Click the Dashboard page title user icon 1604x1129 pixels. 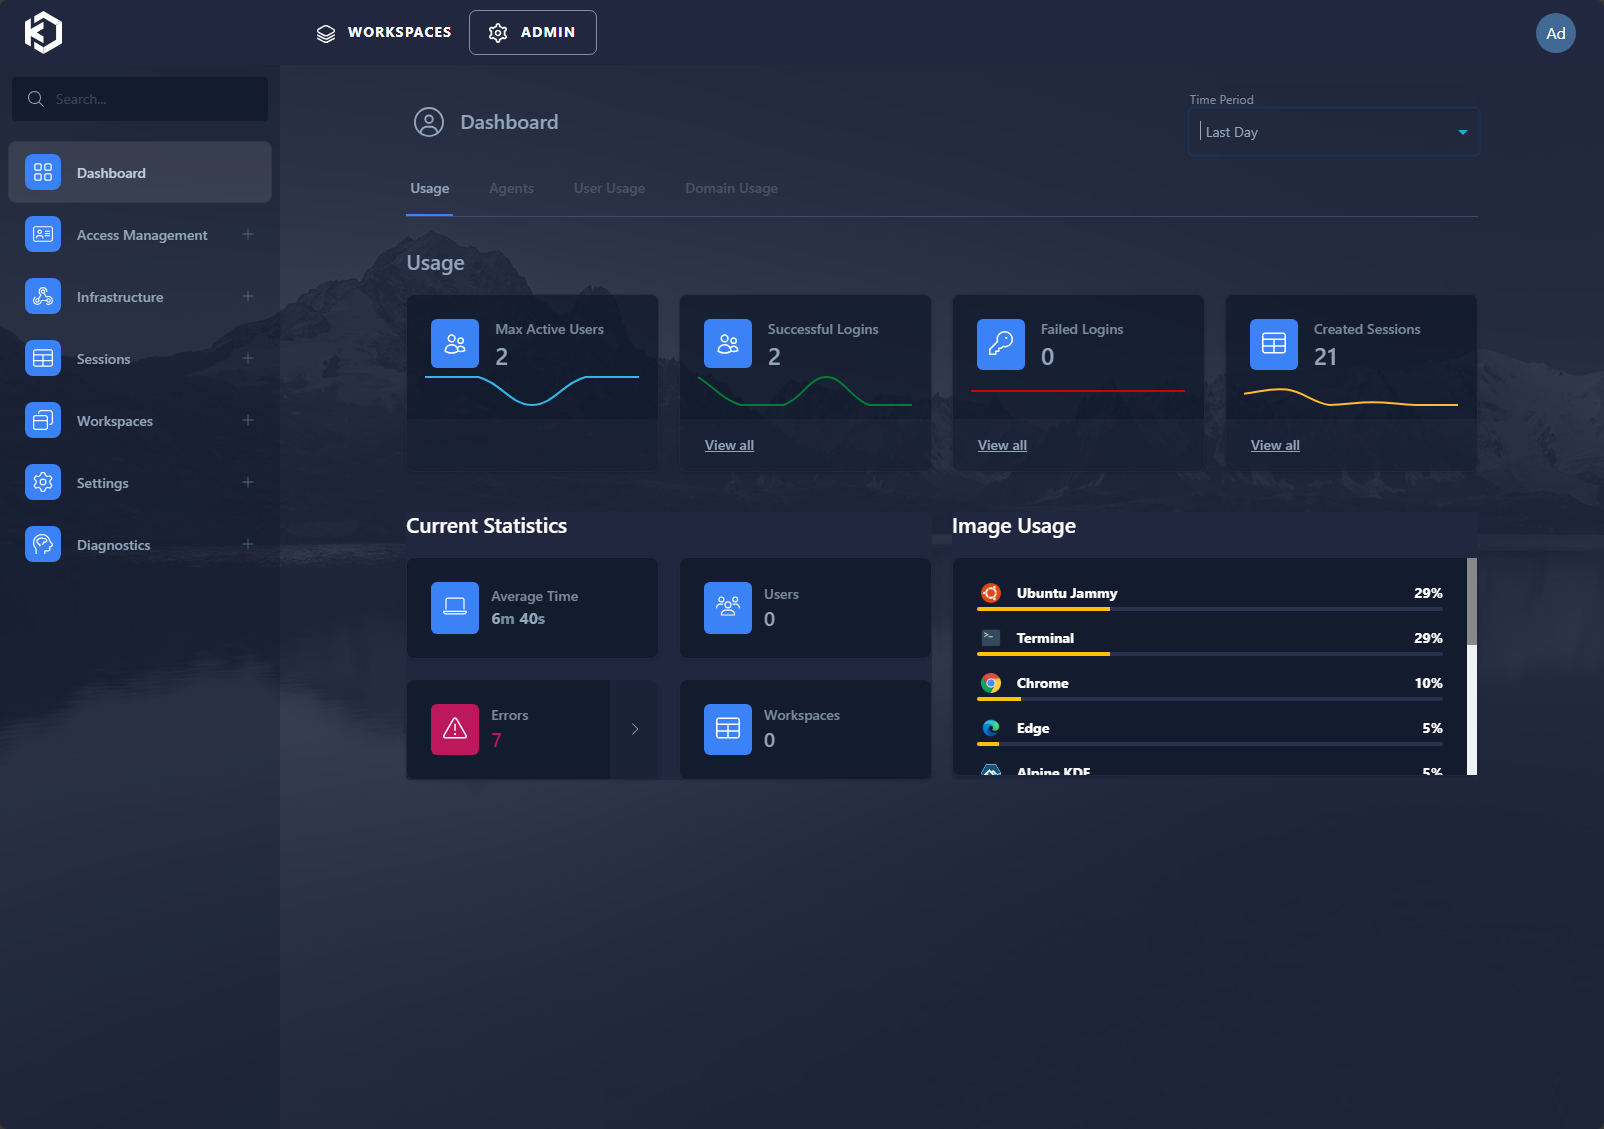(x=429, y=122)
